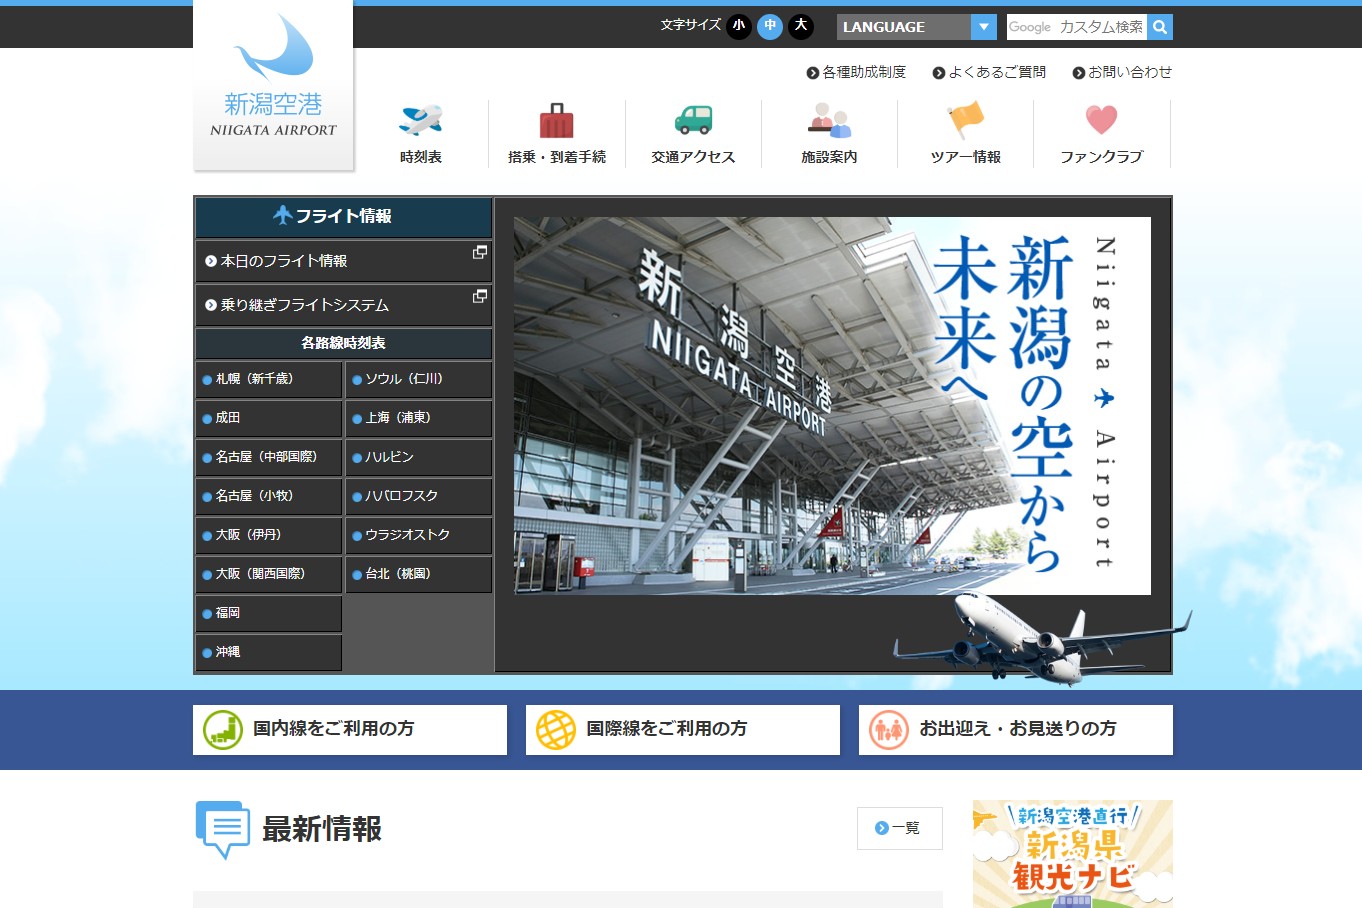Click 国内線をご利用の方 button

[x=350, y=730]
